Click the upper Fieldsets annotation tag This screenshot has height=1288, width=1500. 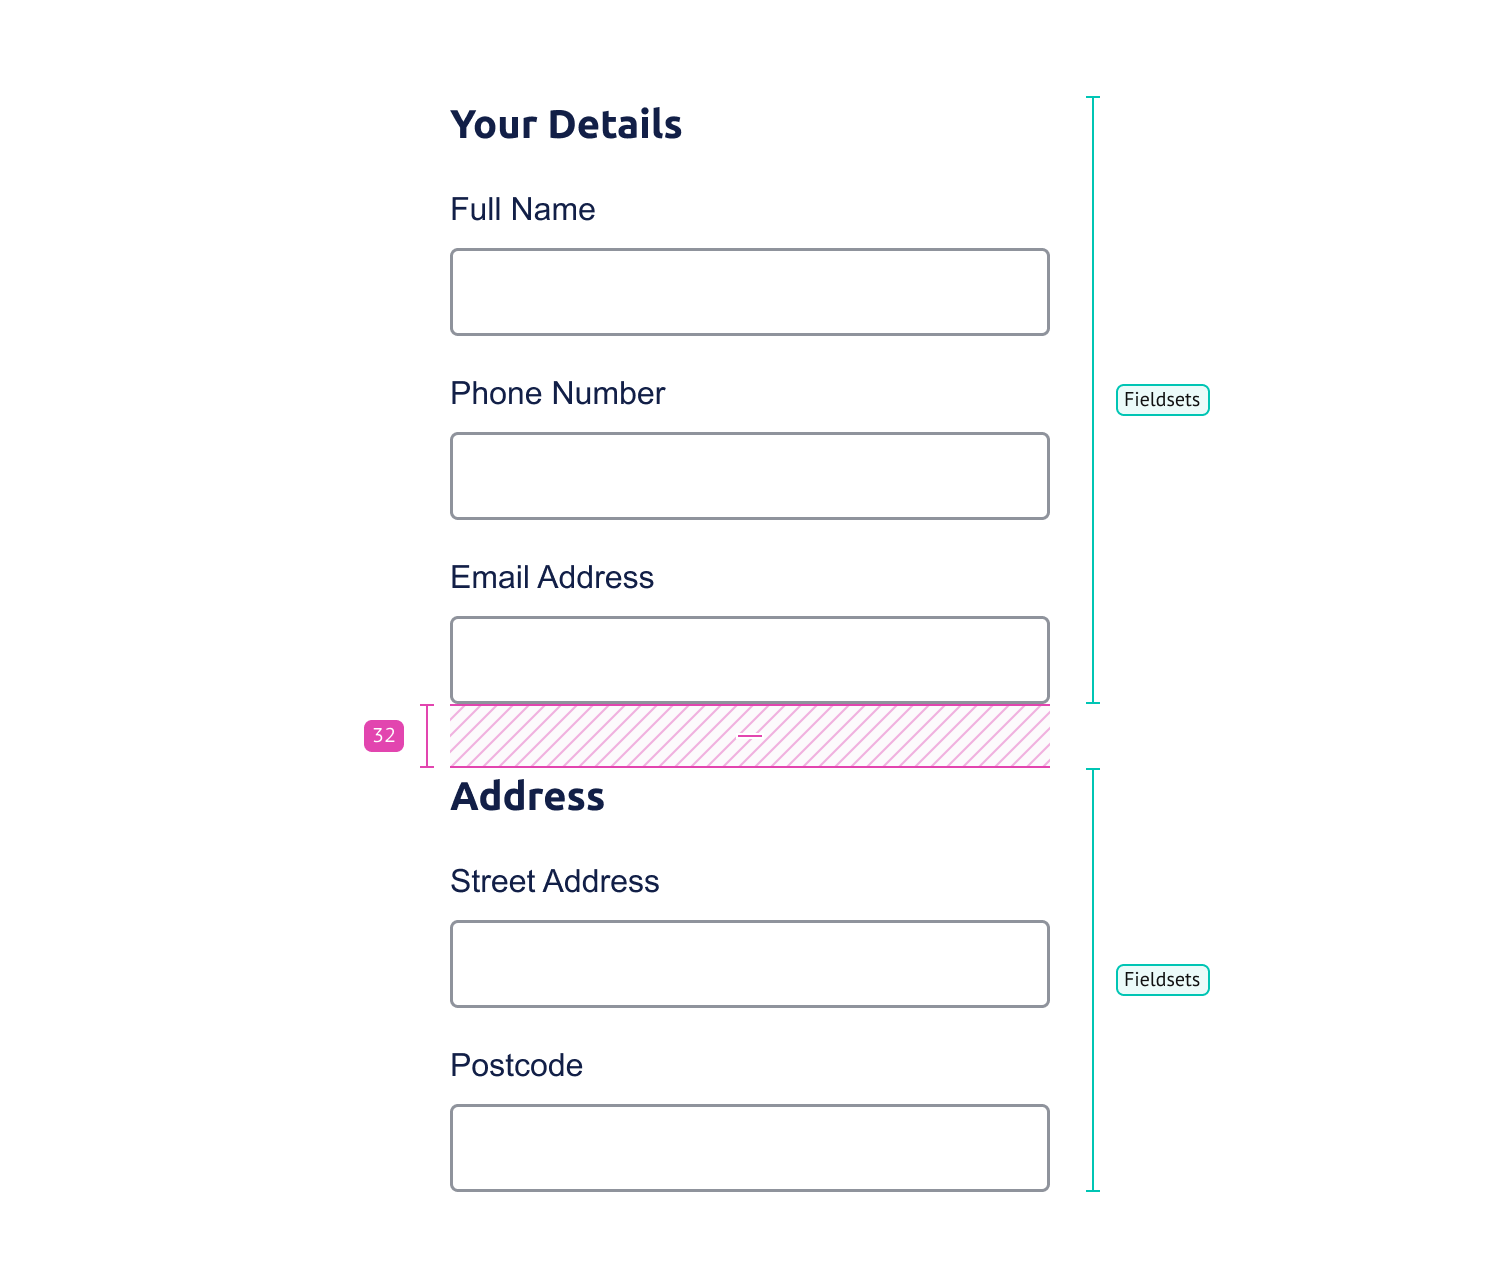click(x=1162, y=400)
